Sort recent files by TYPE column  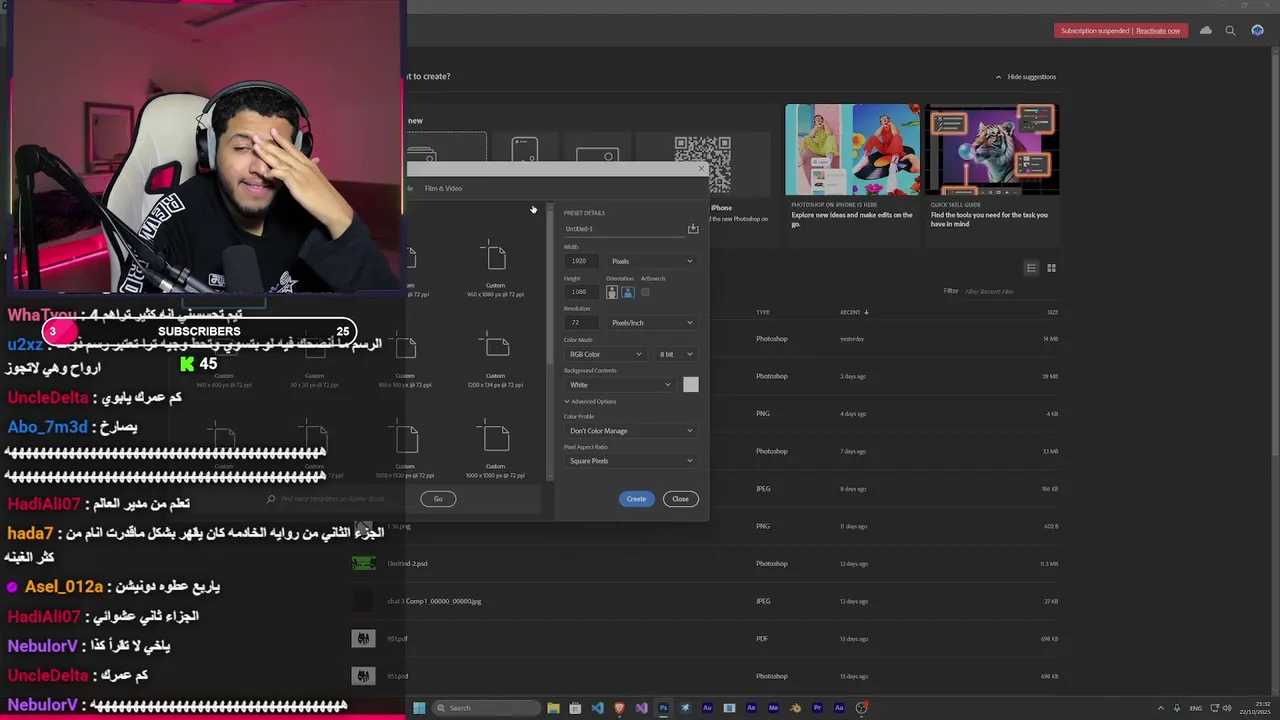(x=763, y=312)
